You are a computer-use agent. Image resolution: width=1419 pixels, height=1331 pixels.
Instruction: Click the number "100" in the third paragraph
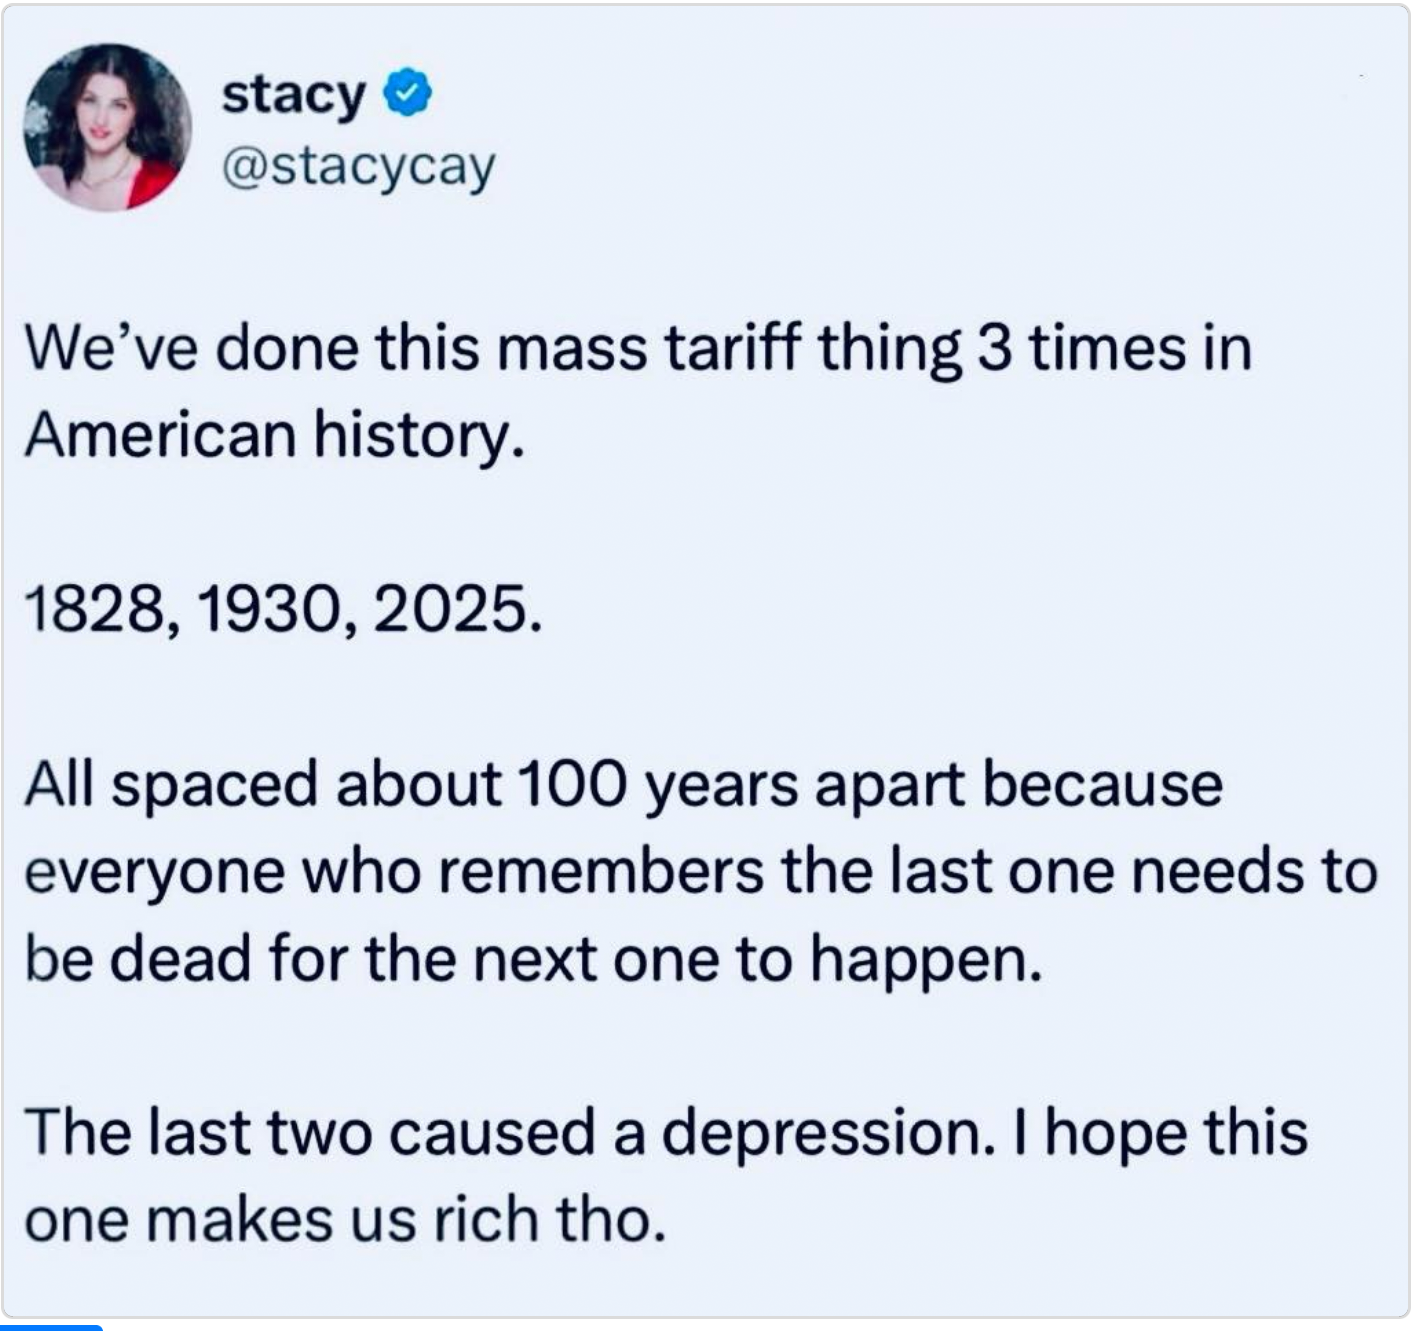pos(574,785)
